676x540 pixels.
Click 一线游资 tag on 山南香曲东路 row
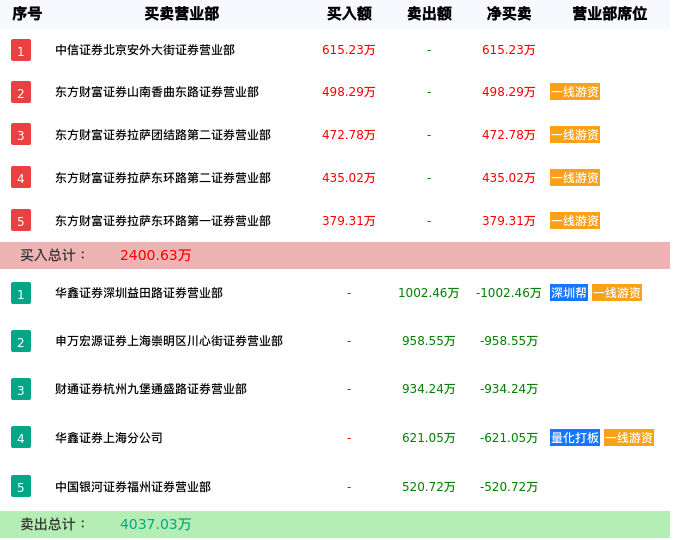point(575,92)
